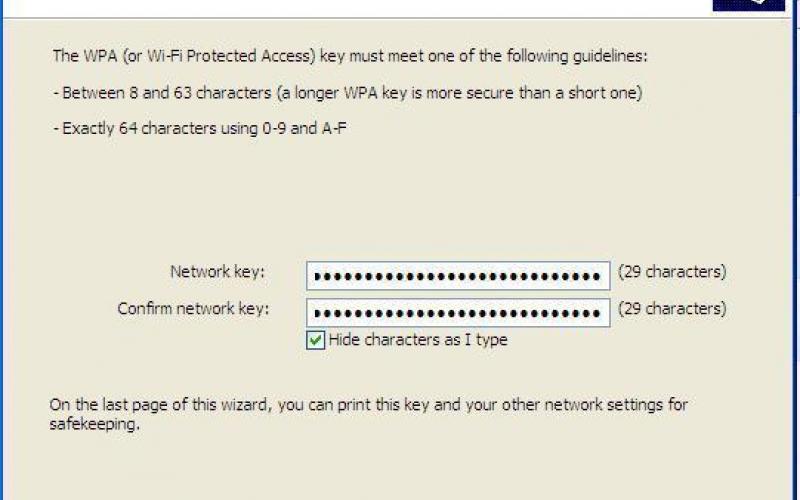Click the 'Confirm network key:' field label

191,308
